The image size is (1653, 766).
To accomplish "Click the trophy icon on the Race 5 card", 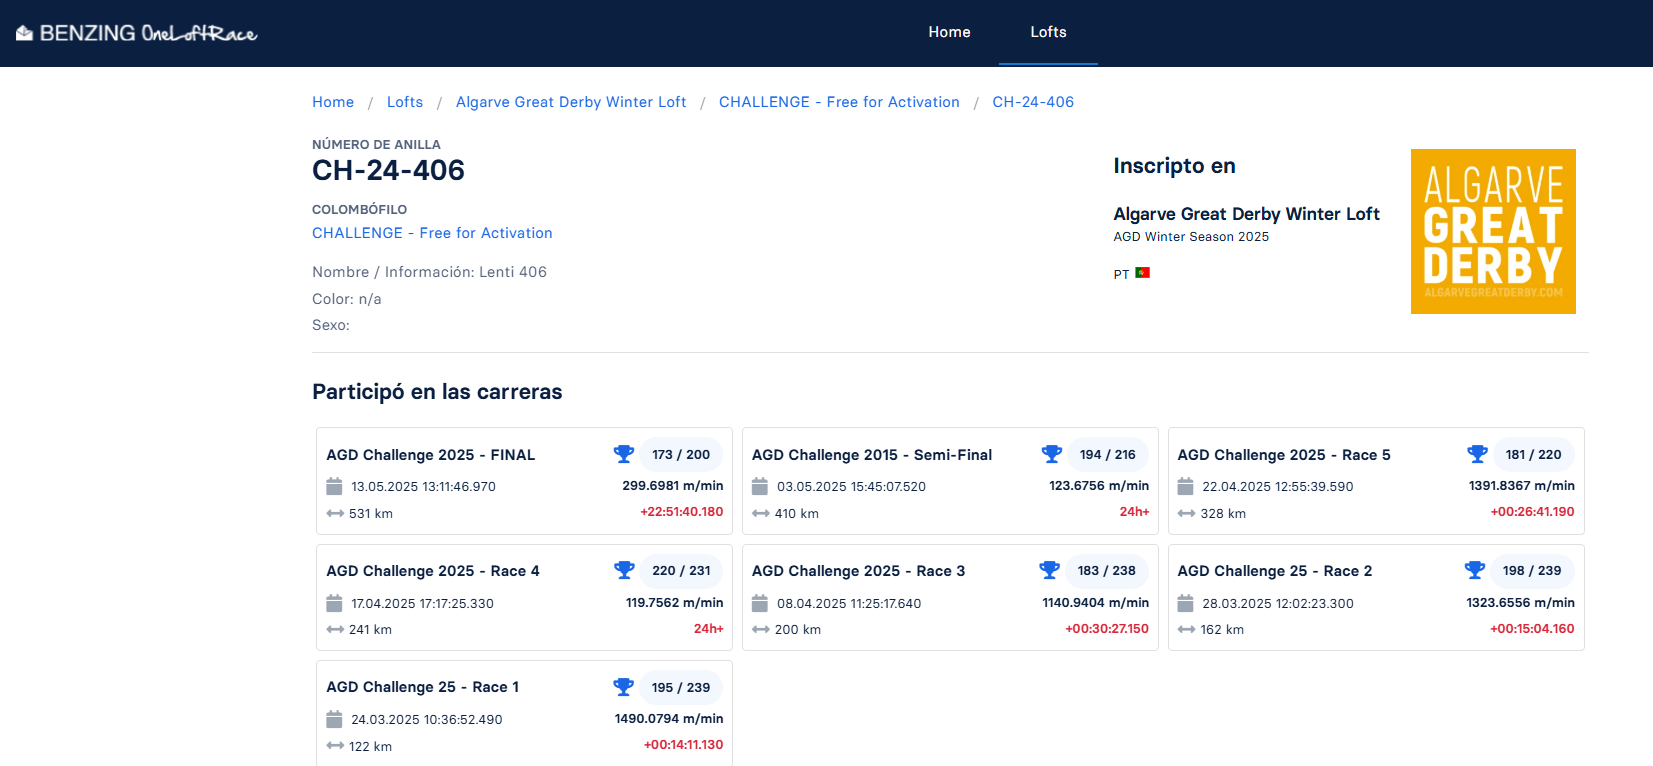I will [1477, 454].
